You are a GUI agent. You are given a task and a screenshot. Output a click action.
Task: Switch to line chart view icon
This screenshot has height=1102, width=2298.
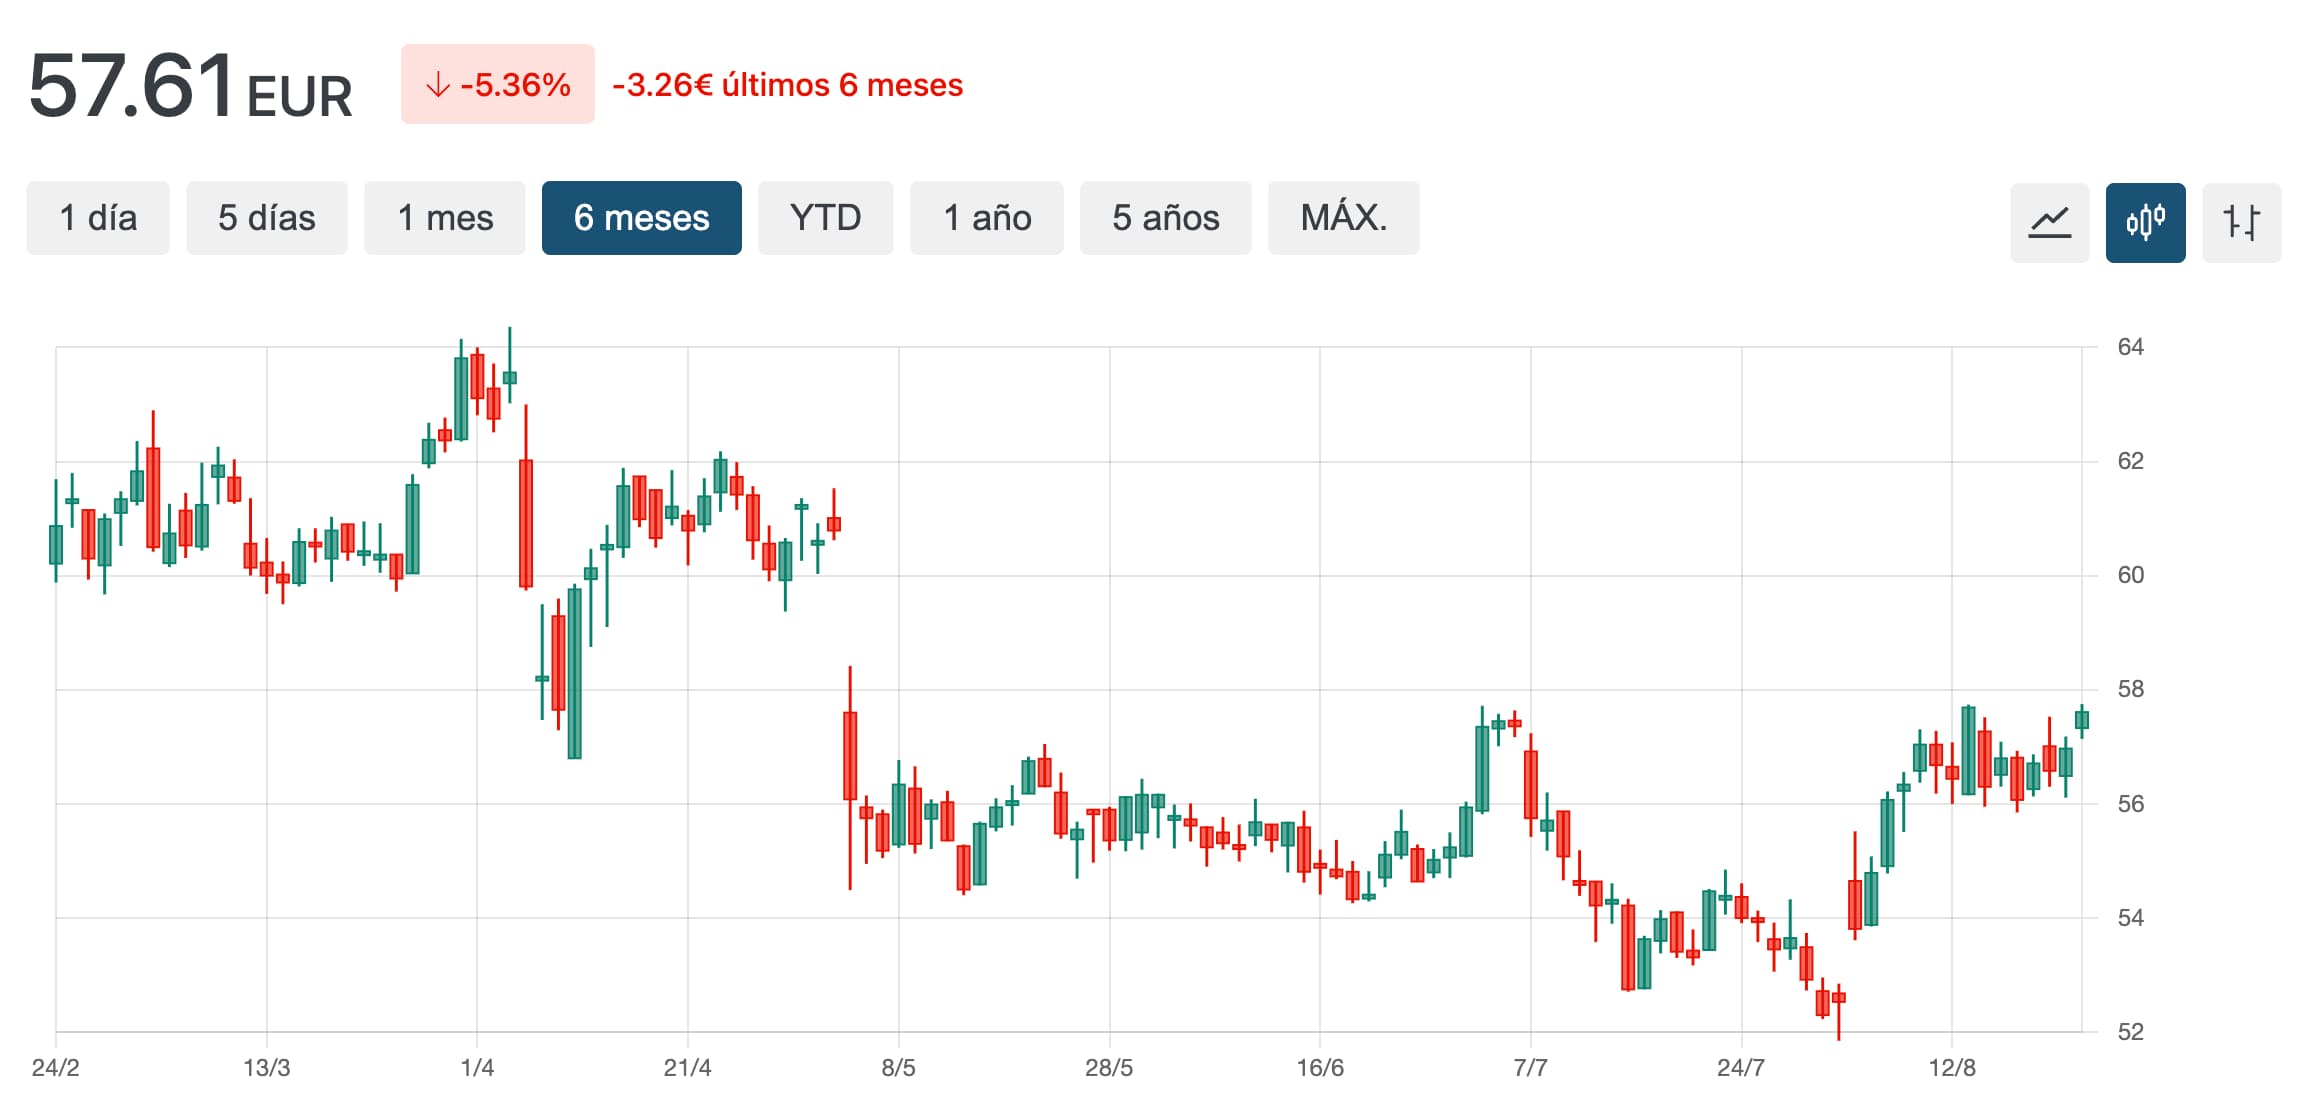(x=2049, y=222)
